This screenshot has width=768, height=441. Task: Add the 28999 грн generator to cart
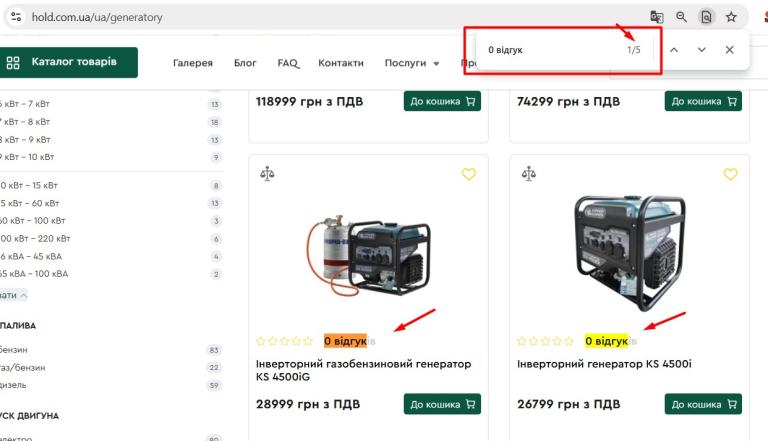click(442, 404)
